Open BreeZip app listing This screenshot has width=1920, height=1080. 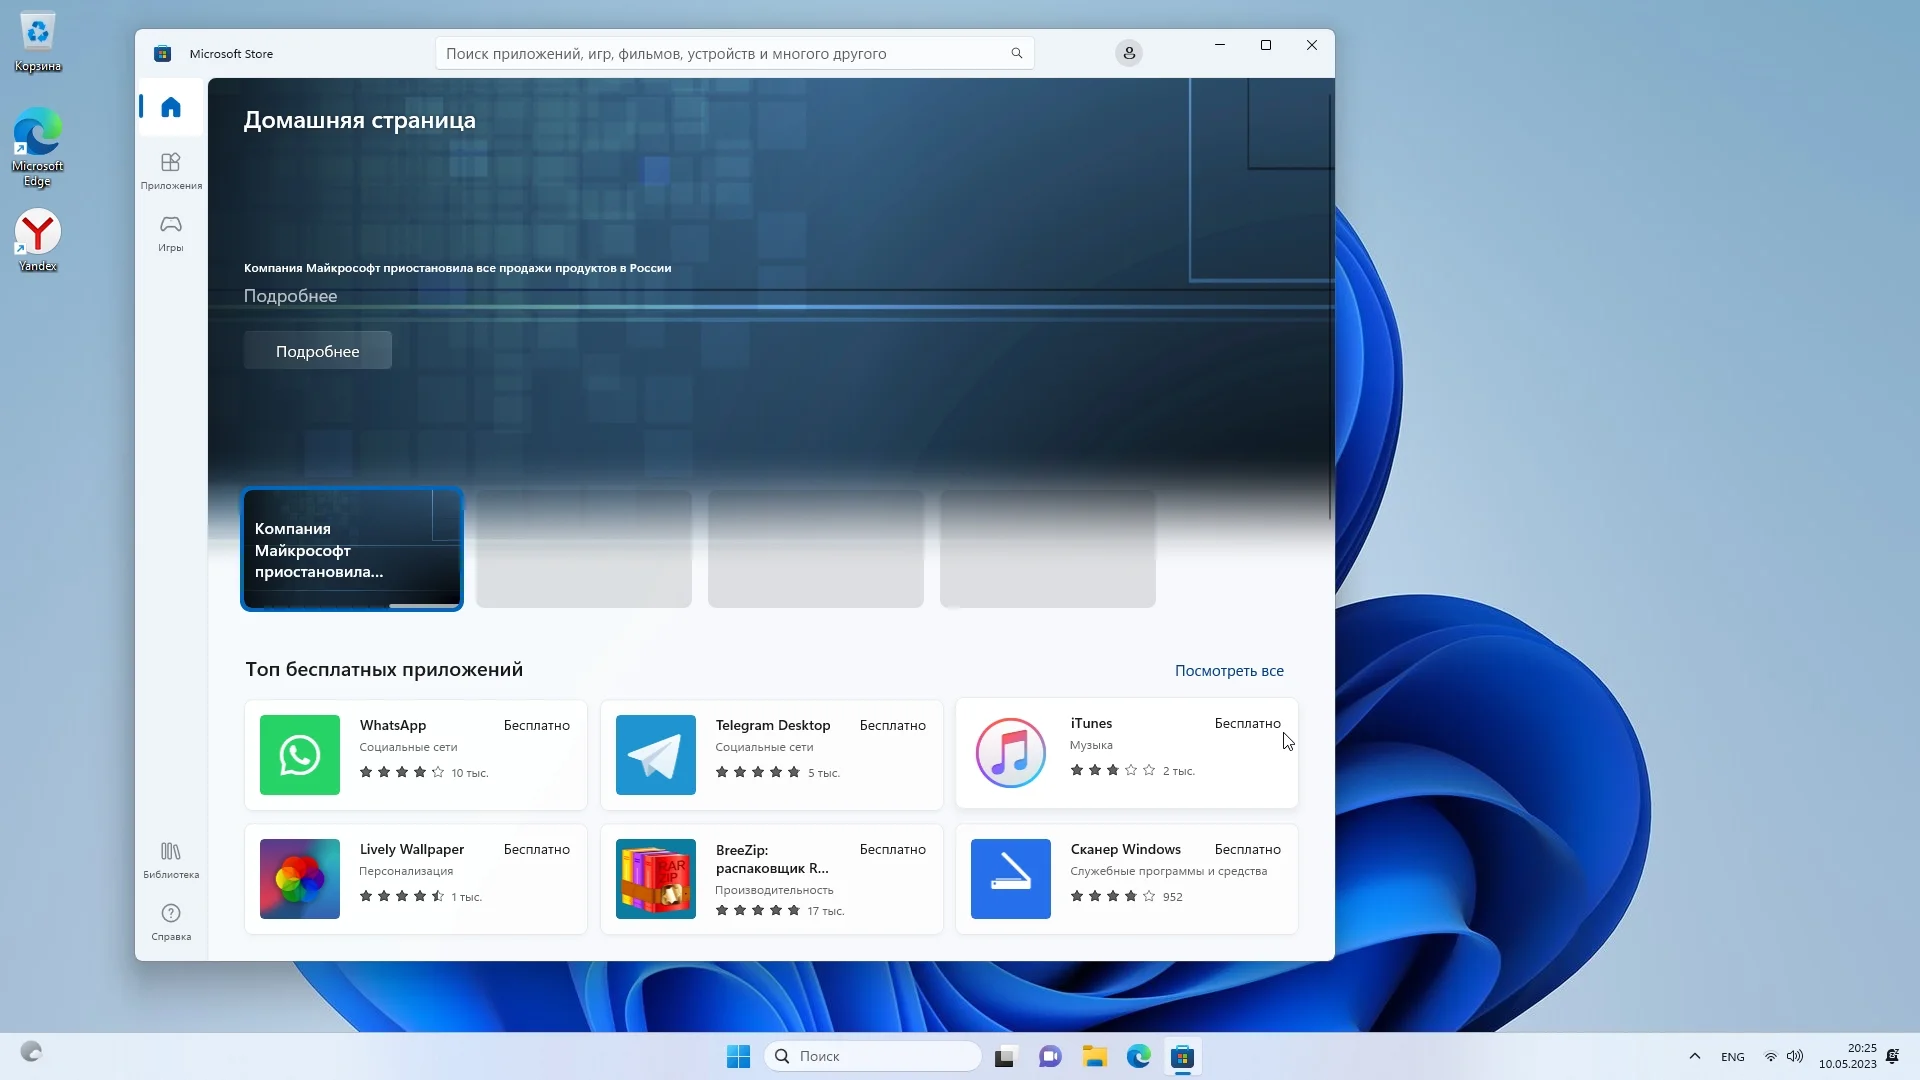click(x=771, y=879)
